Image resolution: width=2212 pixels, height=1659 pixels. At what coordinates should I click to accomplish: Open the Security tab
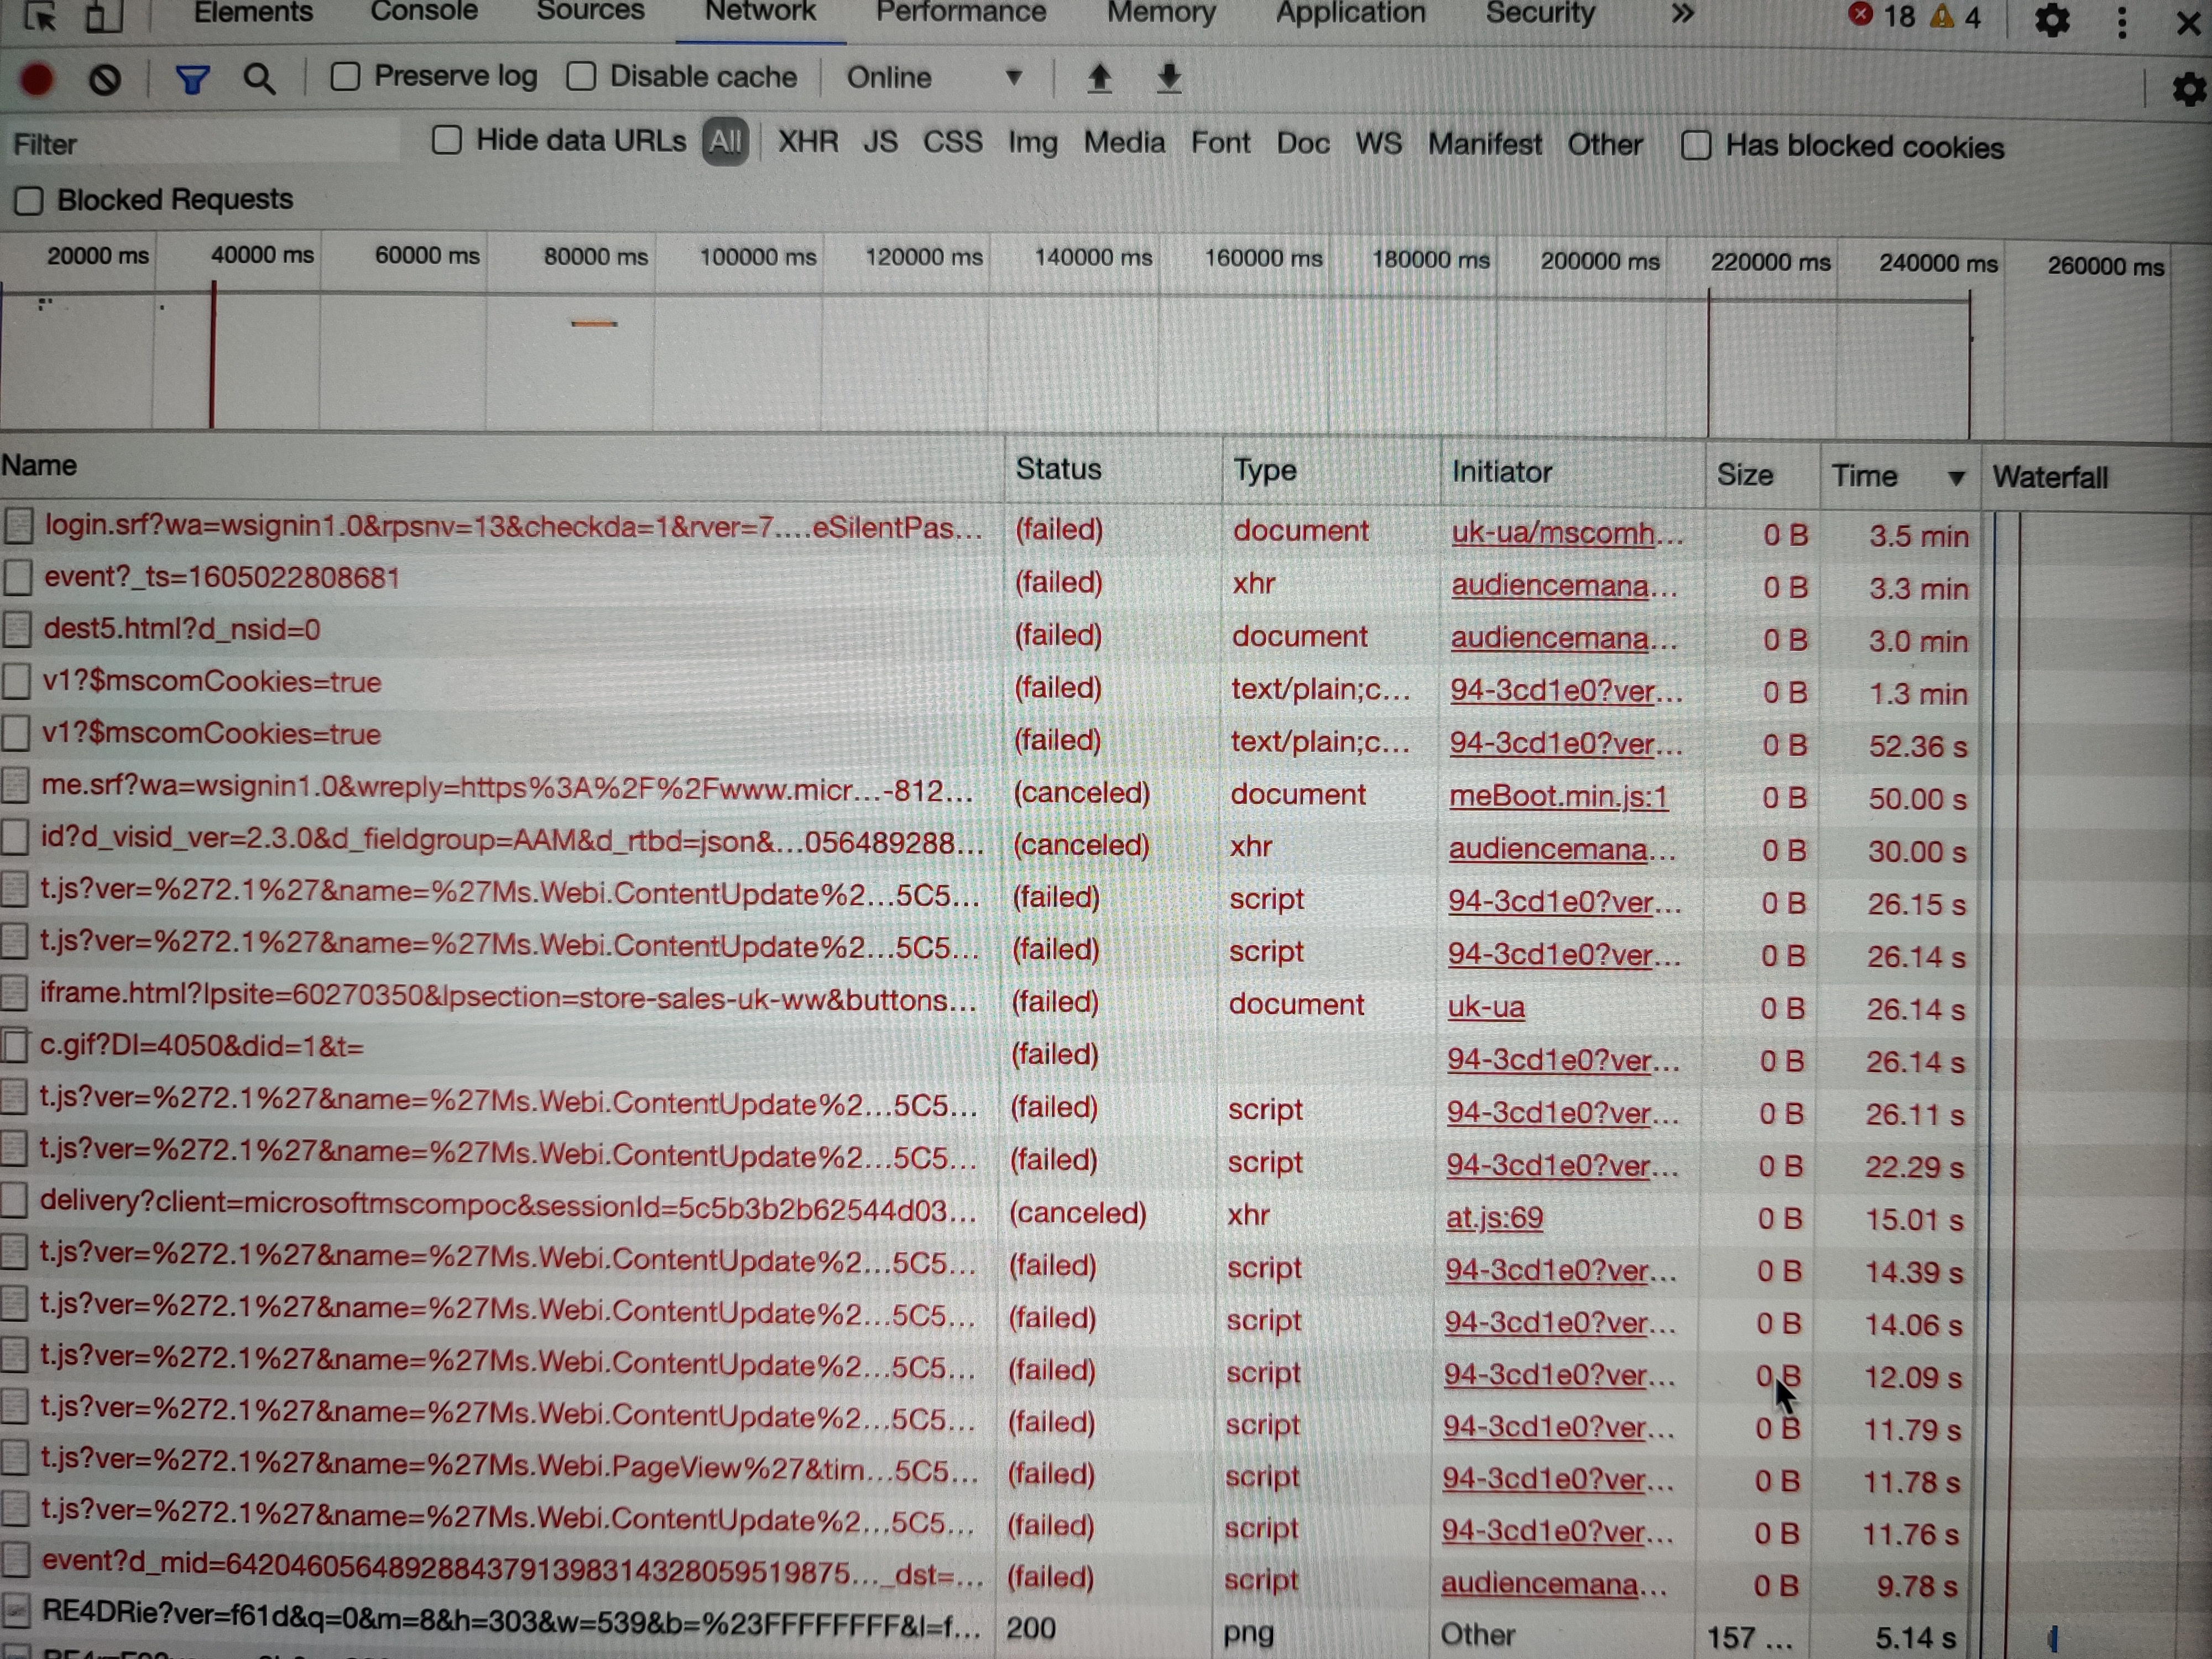(x=1540, y=13)
